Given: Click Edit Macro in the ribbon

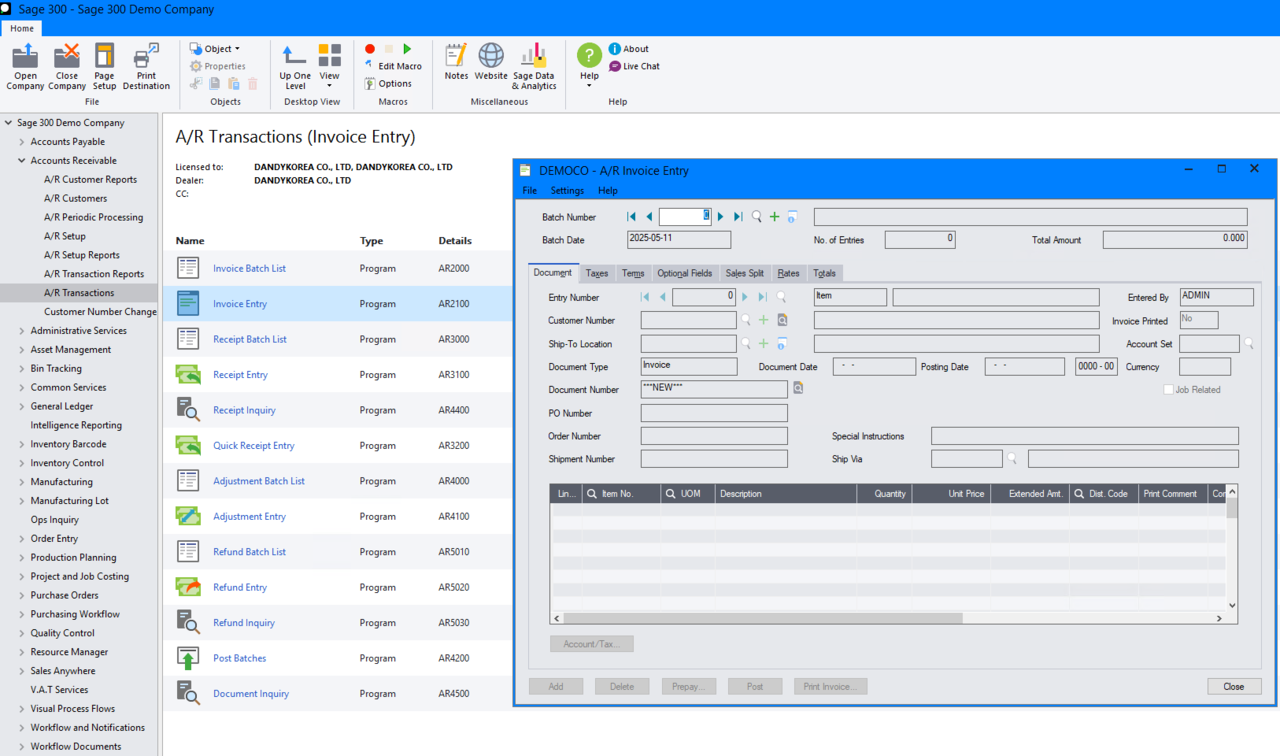Looking at the screenshot, I should coord(393,66).
